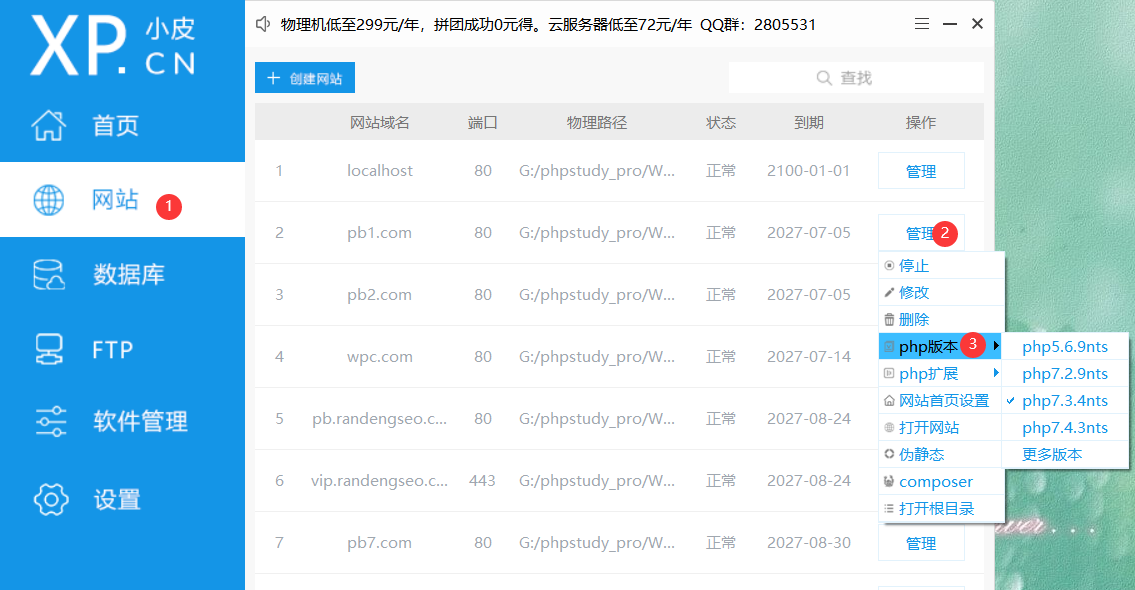The width and height of the screenshot is (1135, 590).
Task: Open the 数据库 database section icon
Action: coord(49,275)
